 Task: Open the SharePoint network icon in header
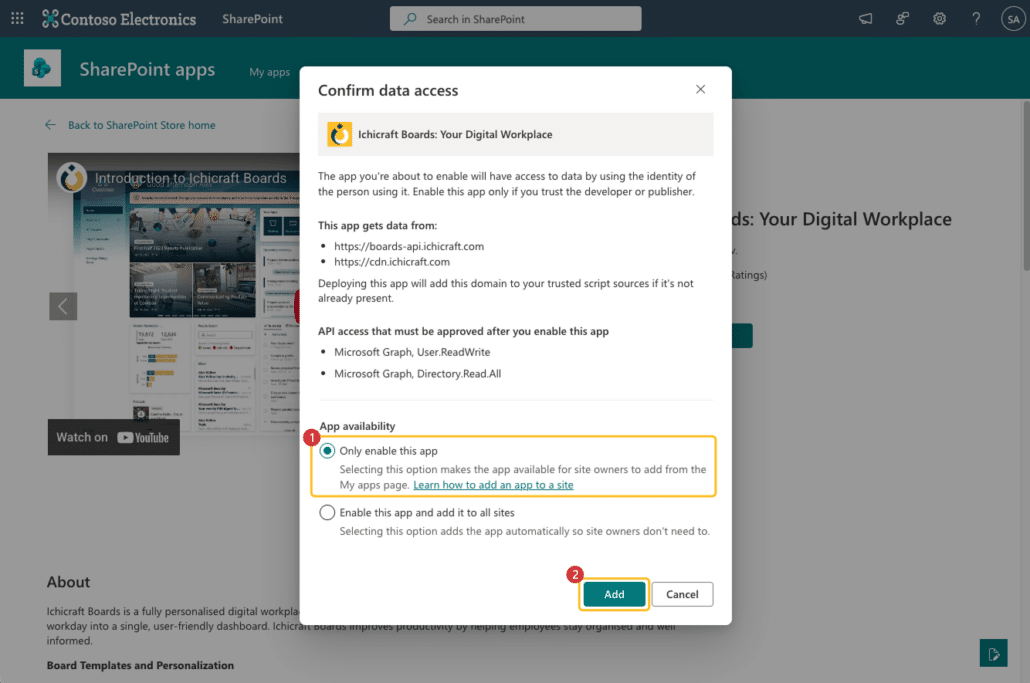(x=903, y=19)
